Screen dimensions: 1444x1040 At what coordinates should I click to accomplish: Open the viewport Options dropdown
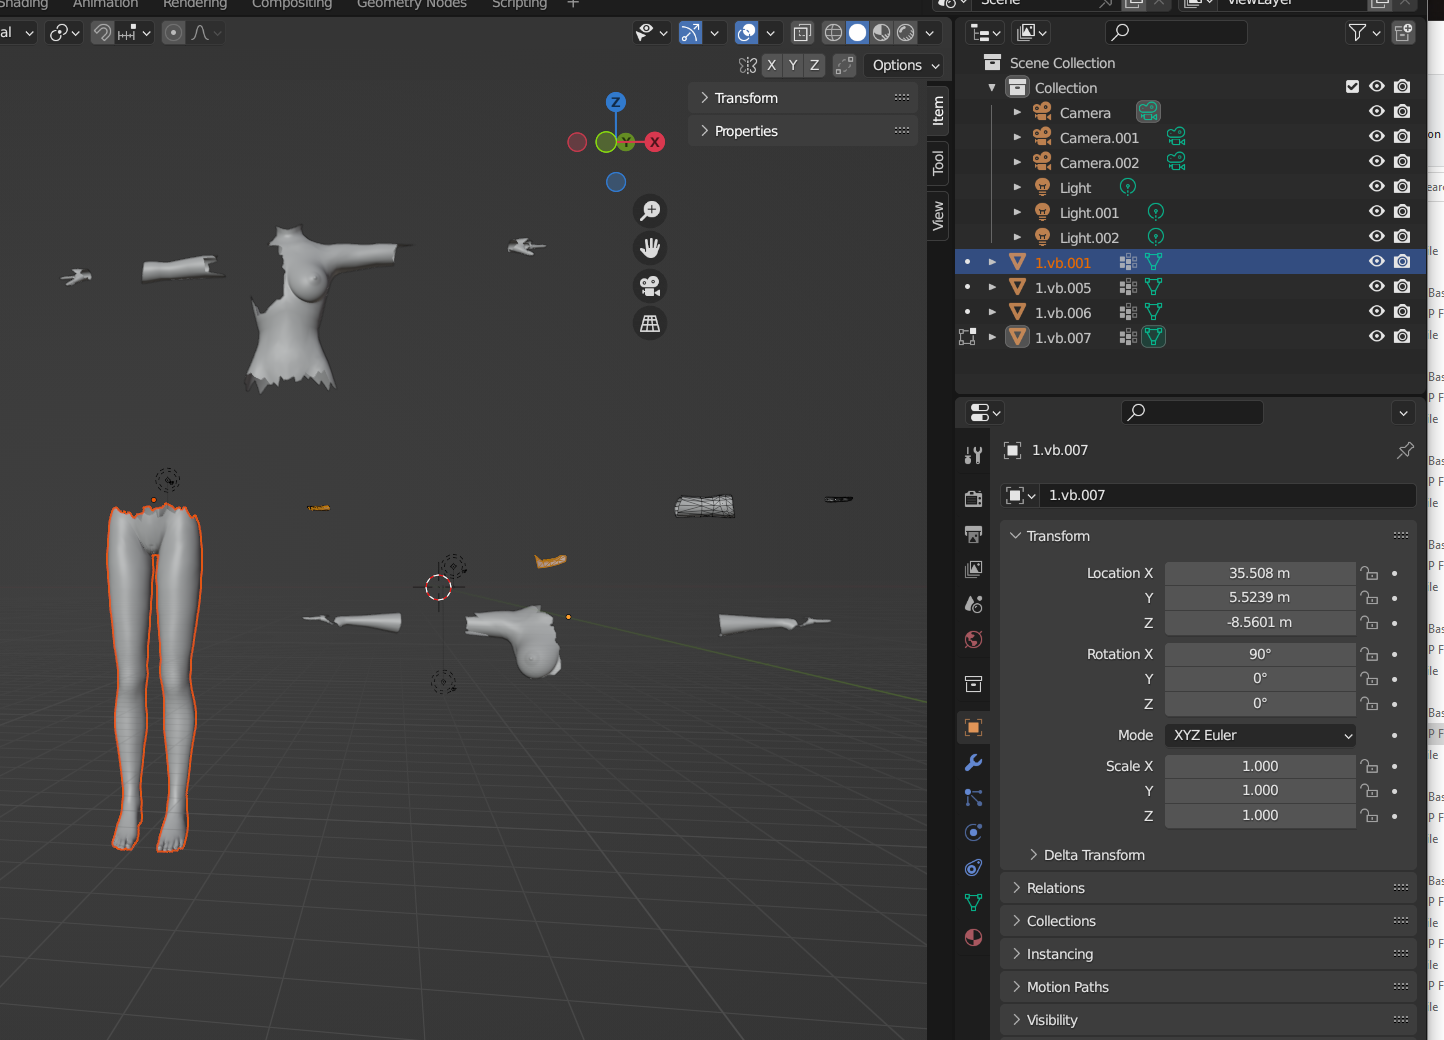(906, 65)
